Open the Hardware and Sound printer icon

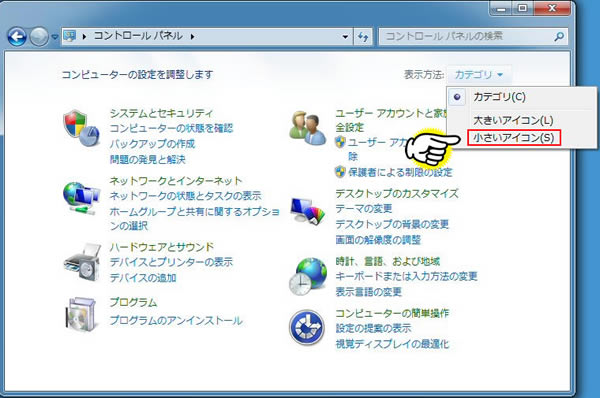(x=82, y=262)
